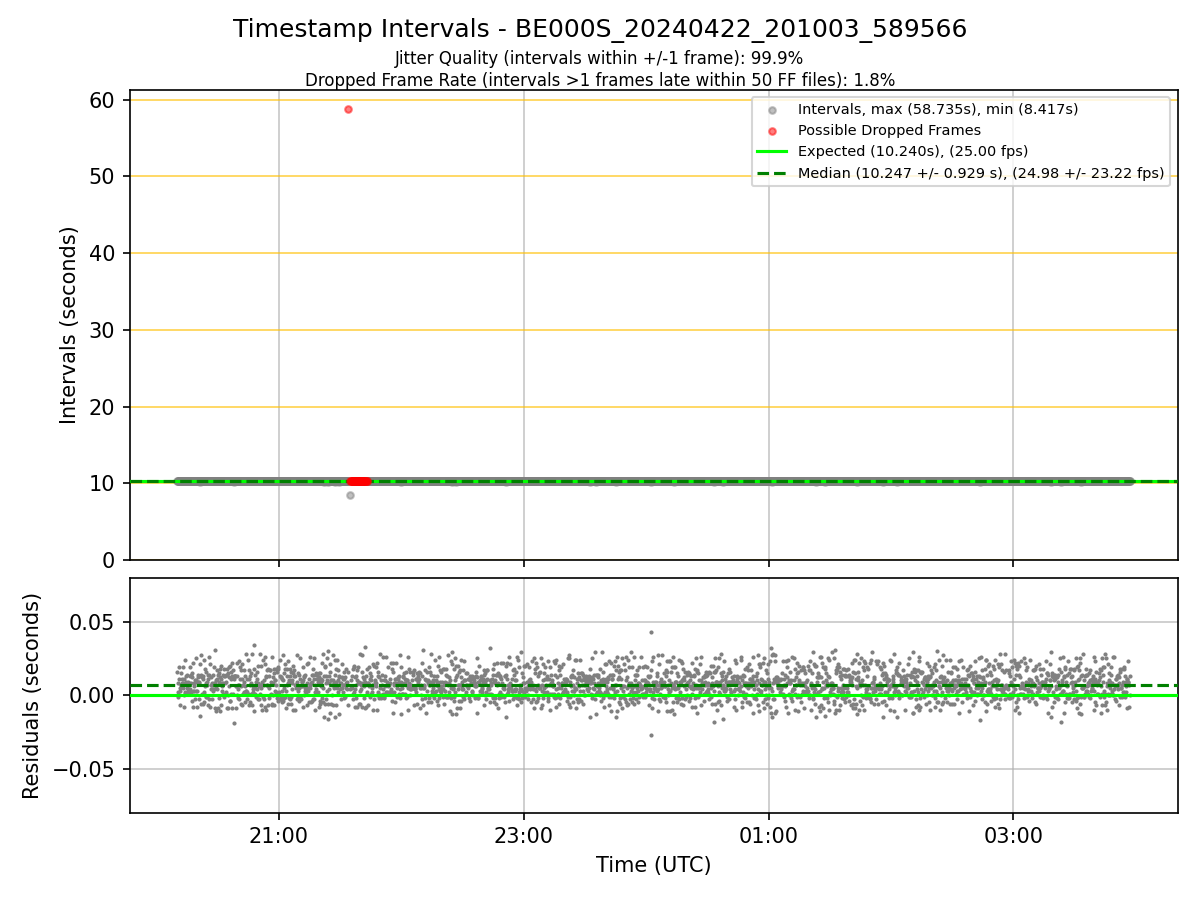
Task: Click legend entry 'Possible Dropped Frames'
Action: (889, 130)
